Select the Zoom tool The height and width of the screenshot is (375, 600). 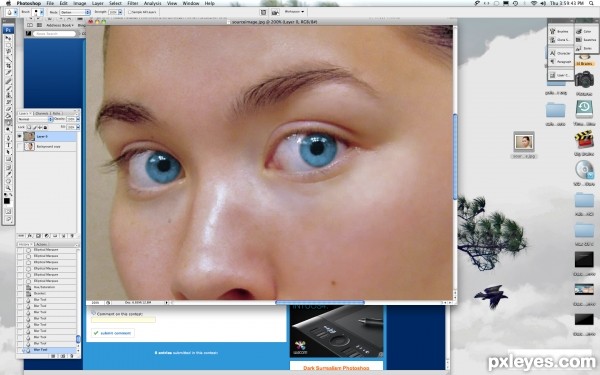click(x=8, y=188)
